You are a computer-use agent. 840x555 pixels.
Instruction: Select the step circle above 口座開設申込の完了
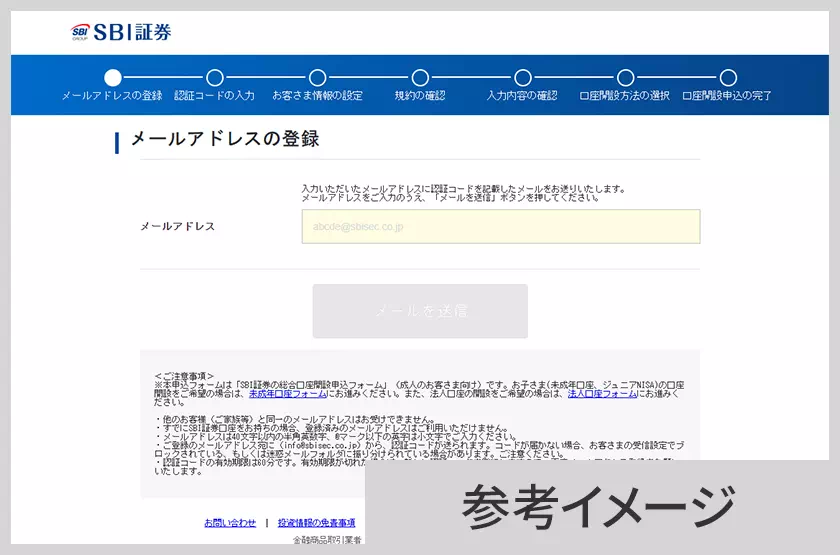coord(728,77)
